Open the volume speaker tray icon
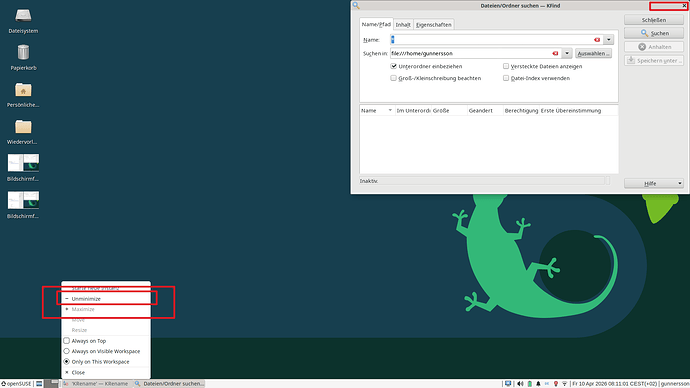The image size is (690, 388). coord(520,384)
